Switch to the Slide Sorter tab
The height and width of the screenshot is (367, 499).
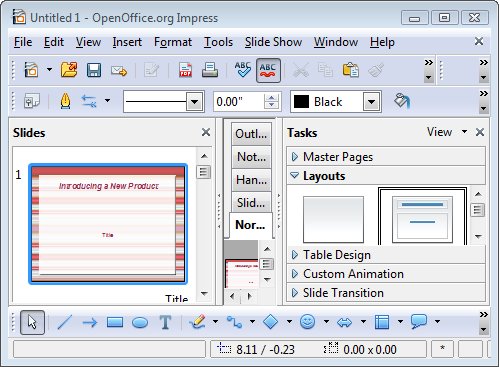[x=251, y=203]
